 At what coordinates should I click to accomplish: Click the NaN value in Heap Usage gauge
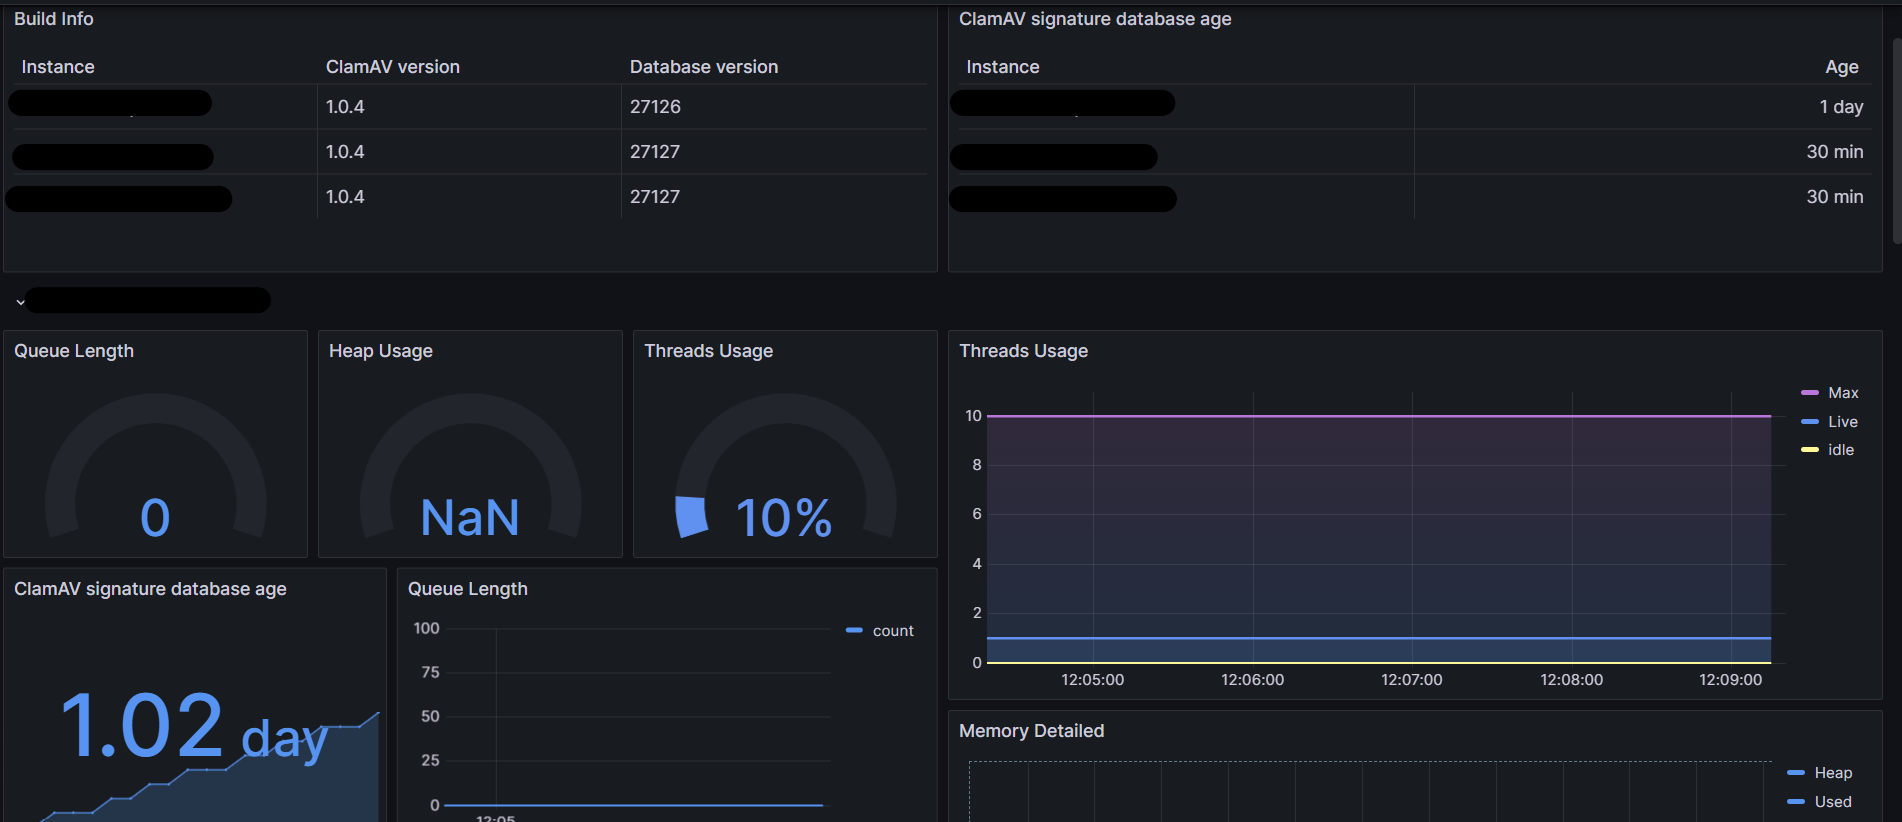(x=470, y=518)
